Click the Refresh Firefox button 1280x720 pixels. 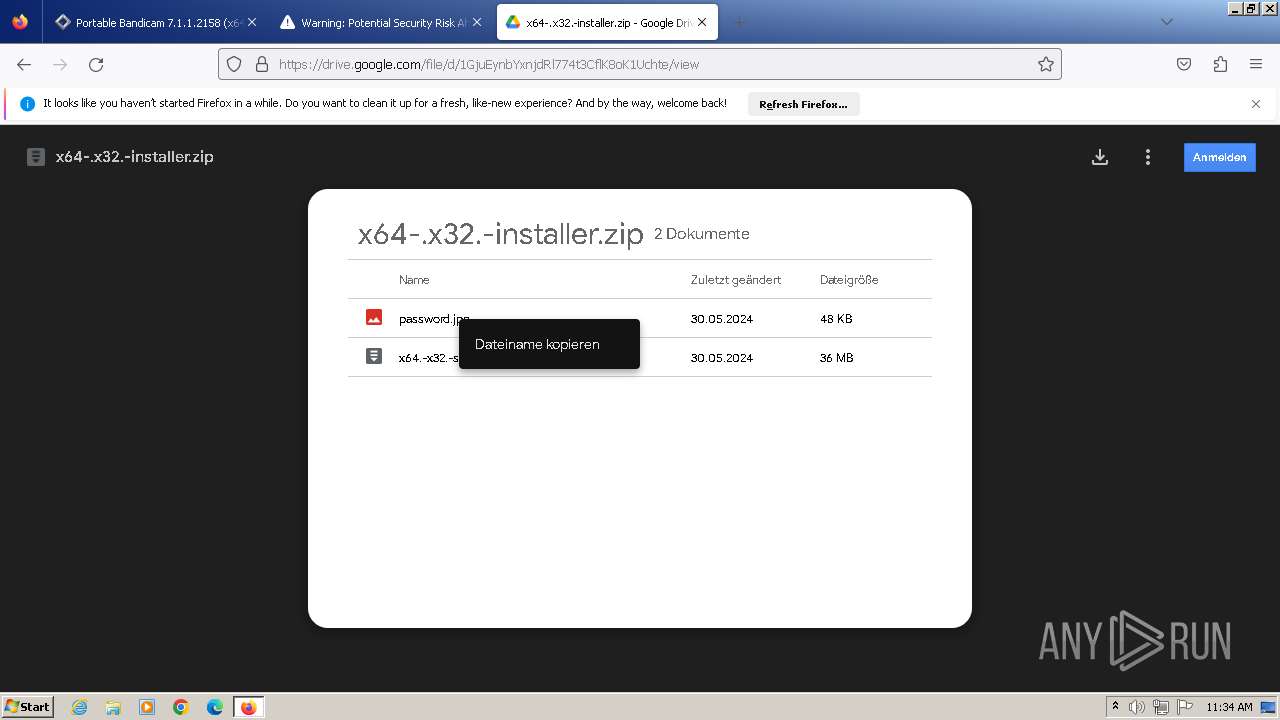tap(803, 104)
